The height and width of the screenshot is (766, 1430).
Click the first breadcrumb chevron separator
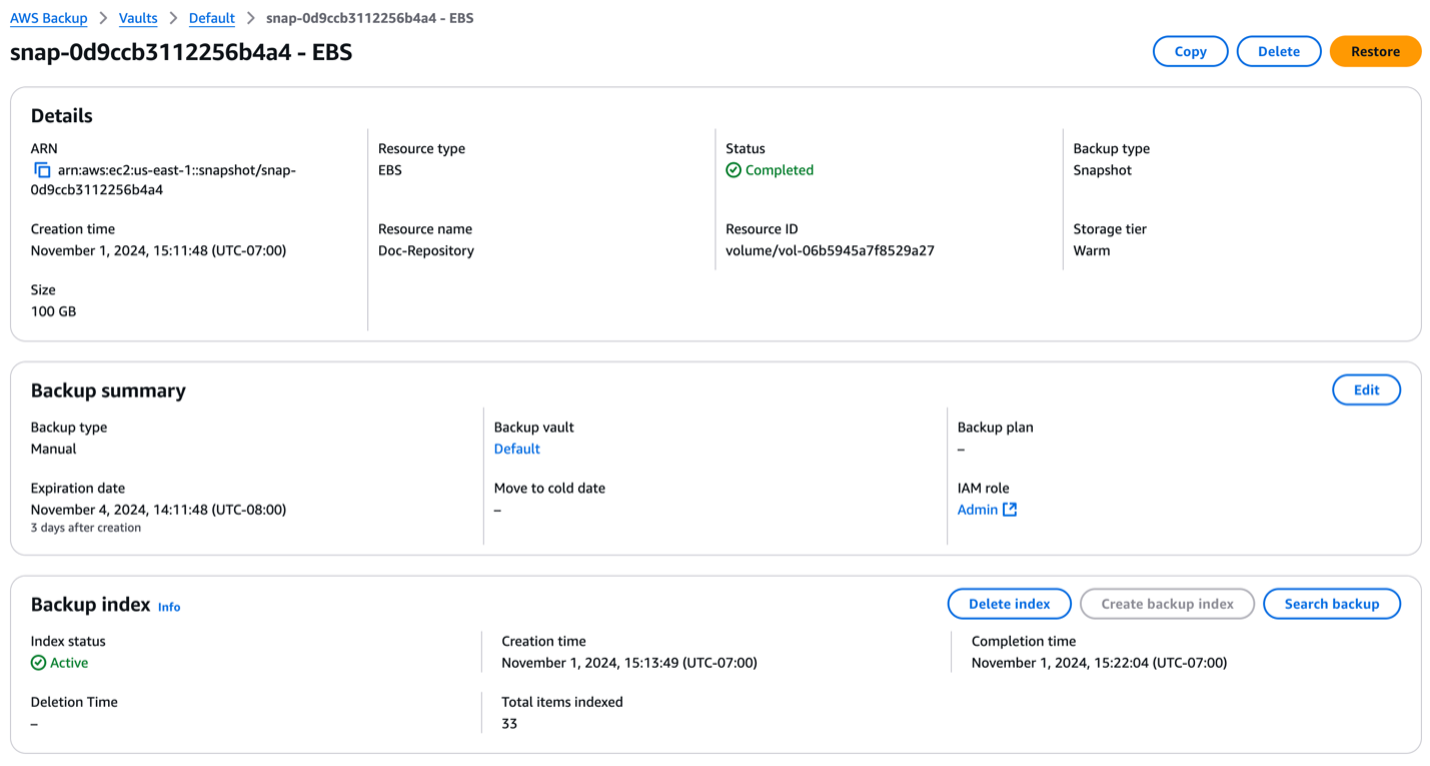click(x=103, y=18)
